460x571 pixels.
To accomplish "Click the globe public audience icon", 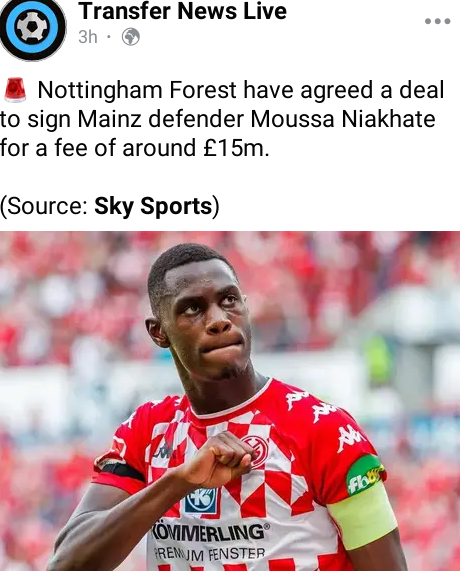I will 130,37.
